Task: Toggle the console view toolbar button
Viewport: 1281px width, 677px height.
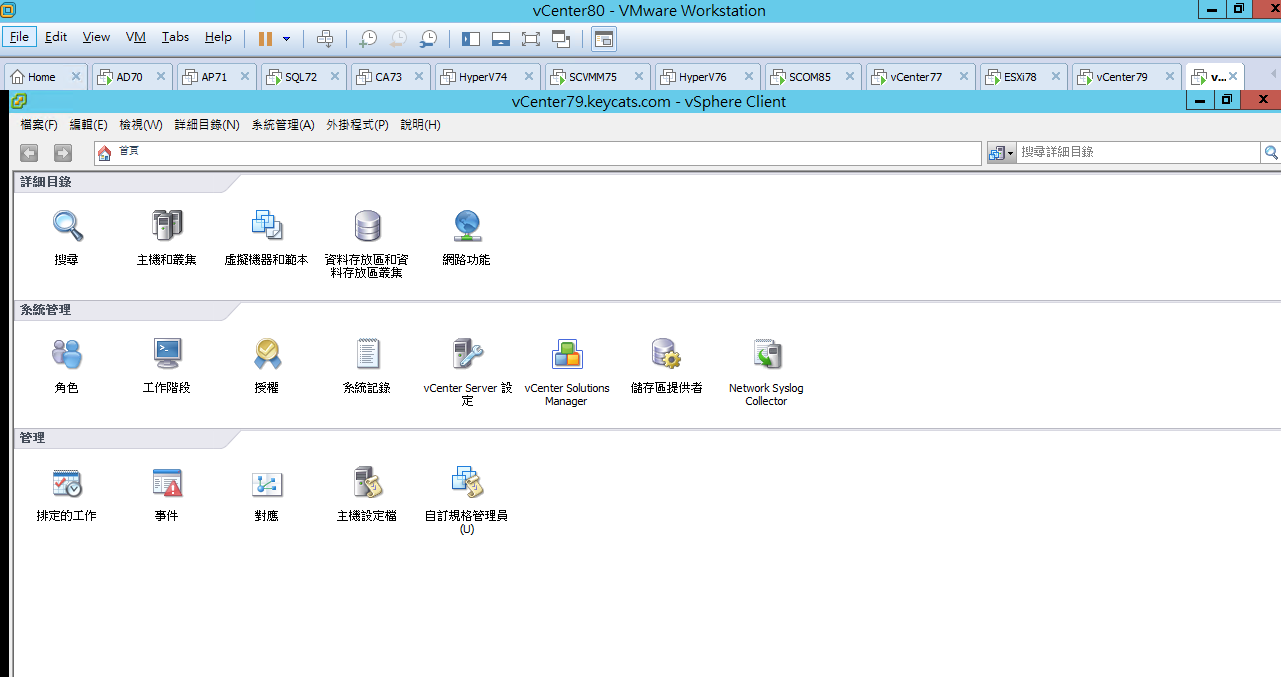Action: [x=604, y=38]
